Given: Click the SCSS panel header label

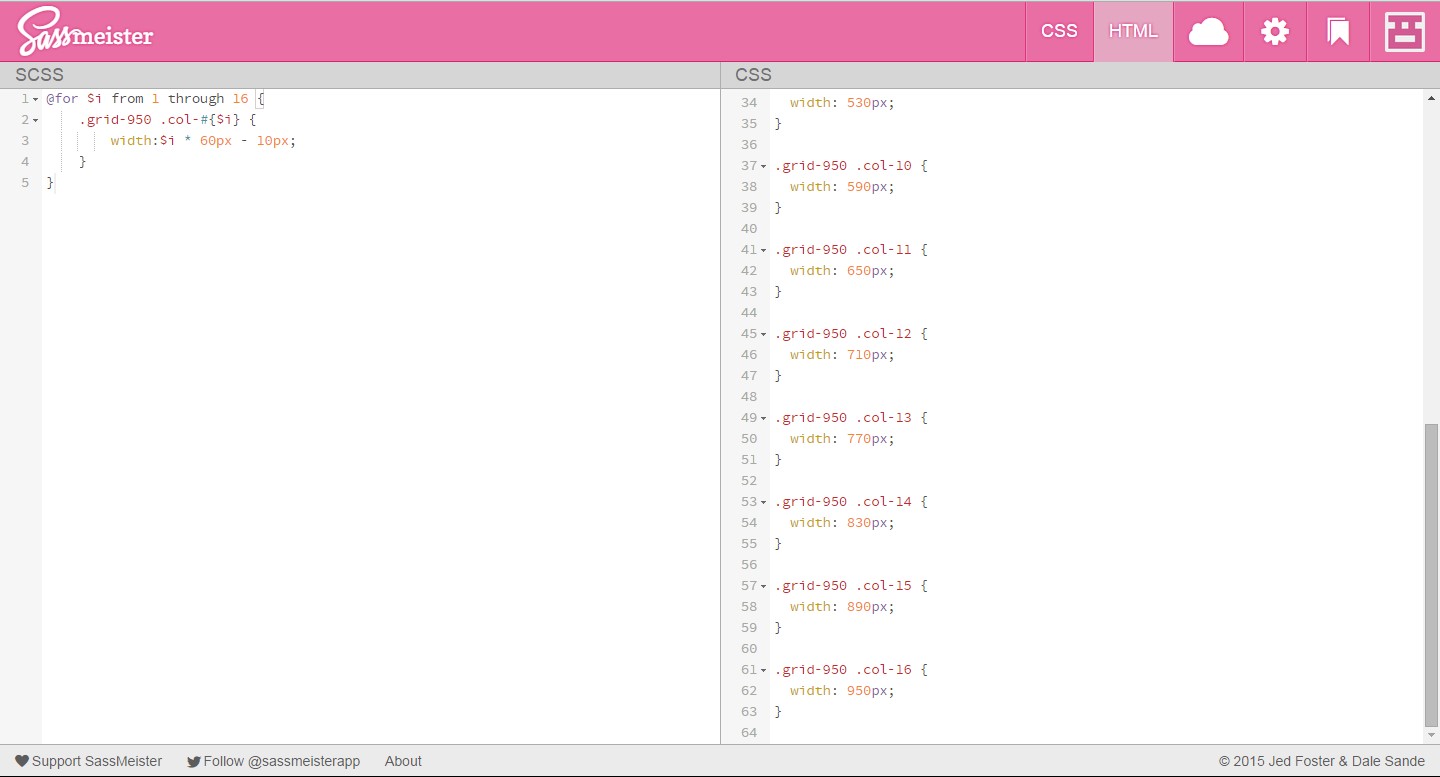Looking at the screenshot, I should [x=39, y=75].
